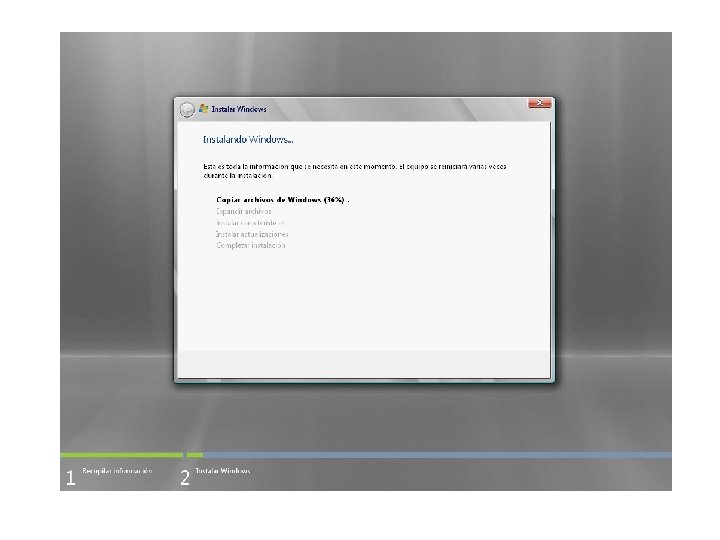Screen dimensions: 720x540
Task: Click the blue remaining stage 2 progress bar
Action: (x=438, y=455)
